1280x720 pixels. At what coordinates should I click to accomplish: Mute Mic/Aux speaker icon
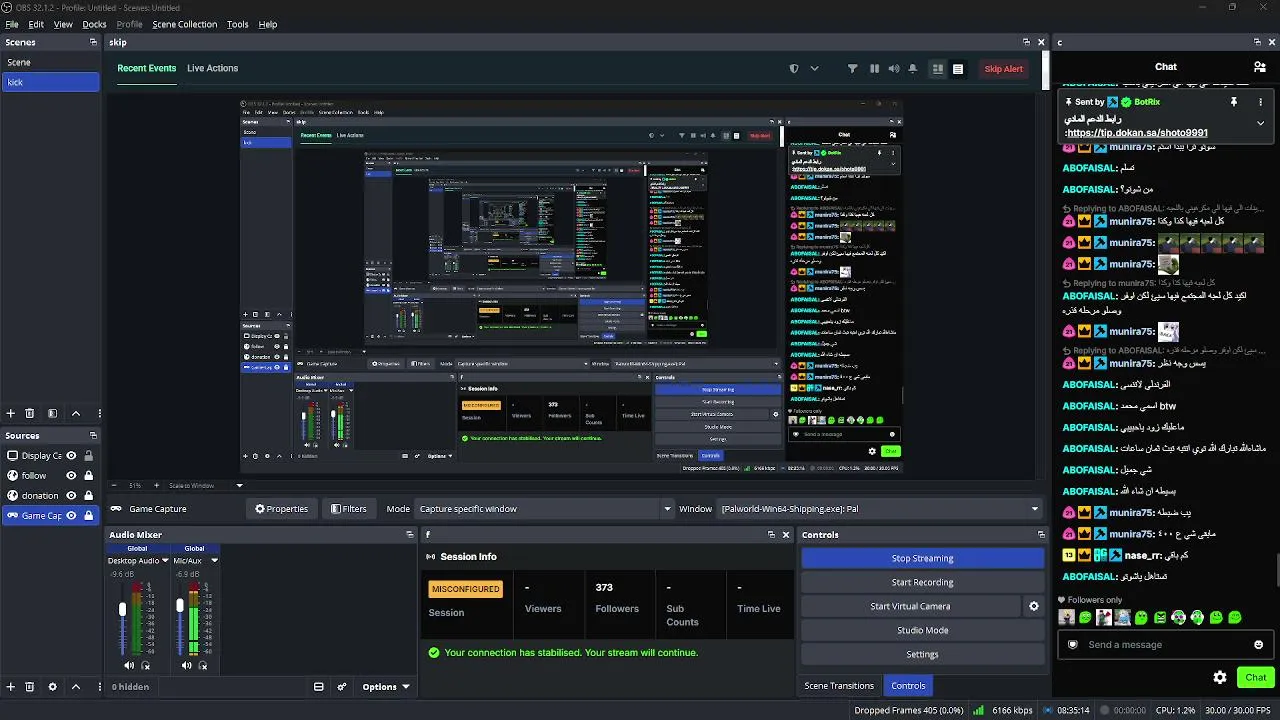coord(187,665)
